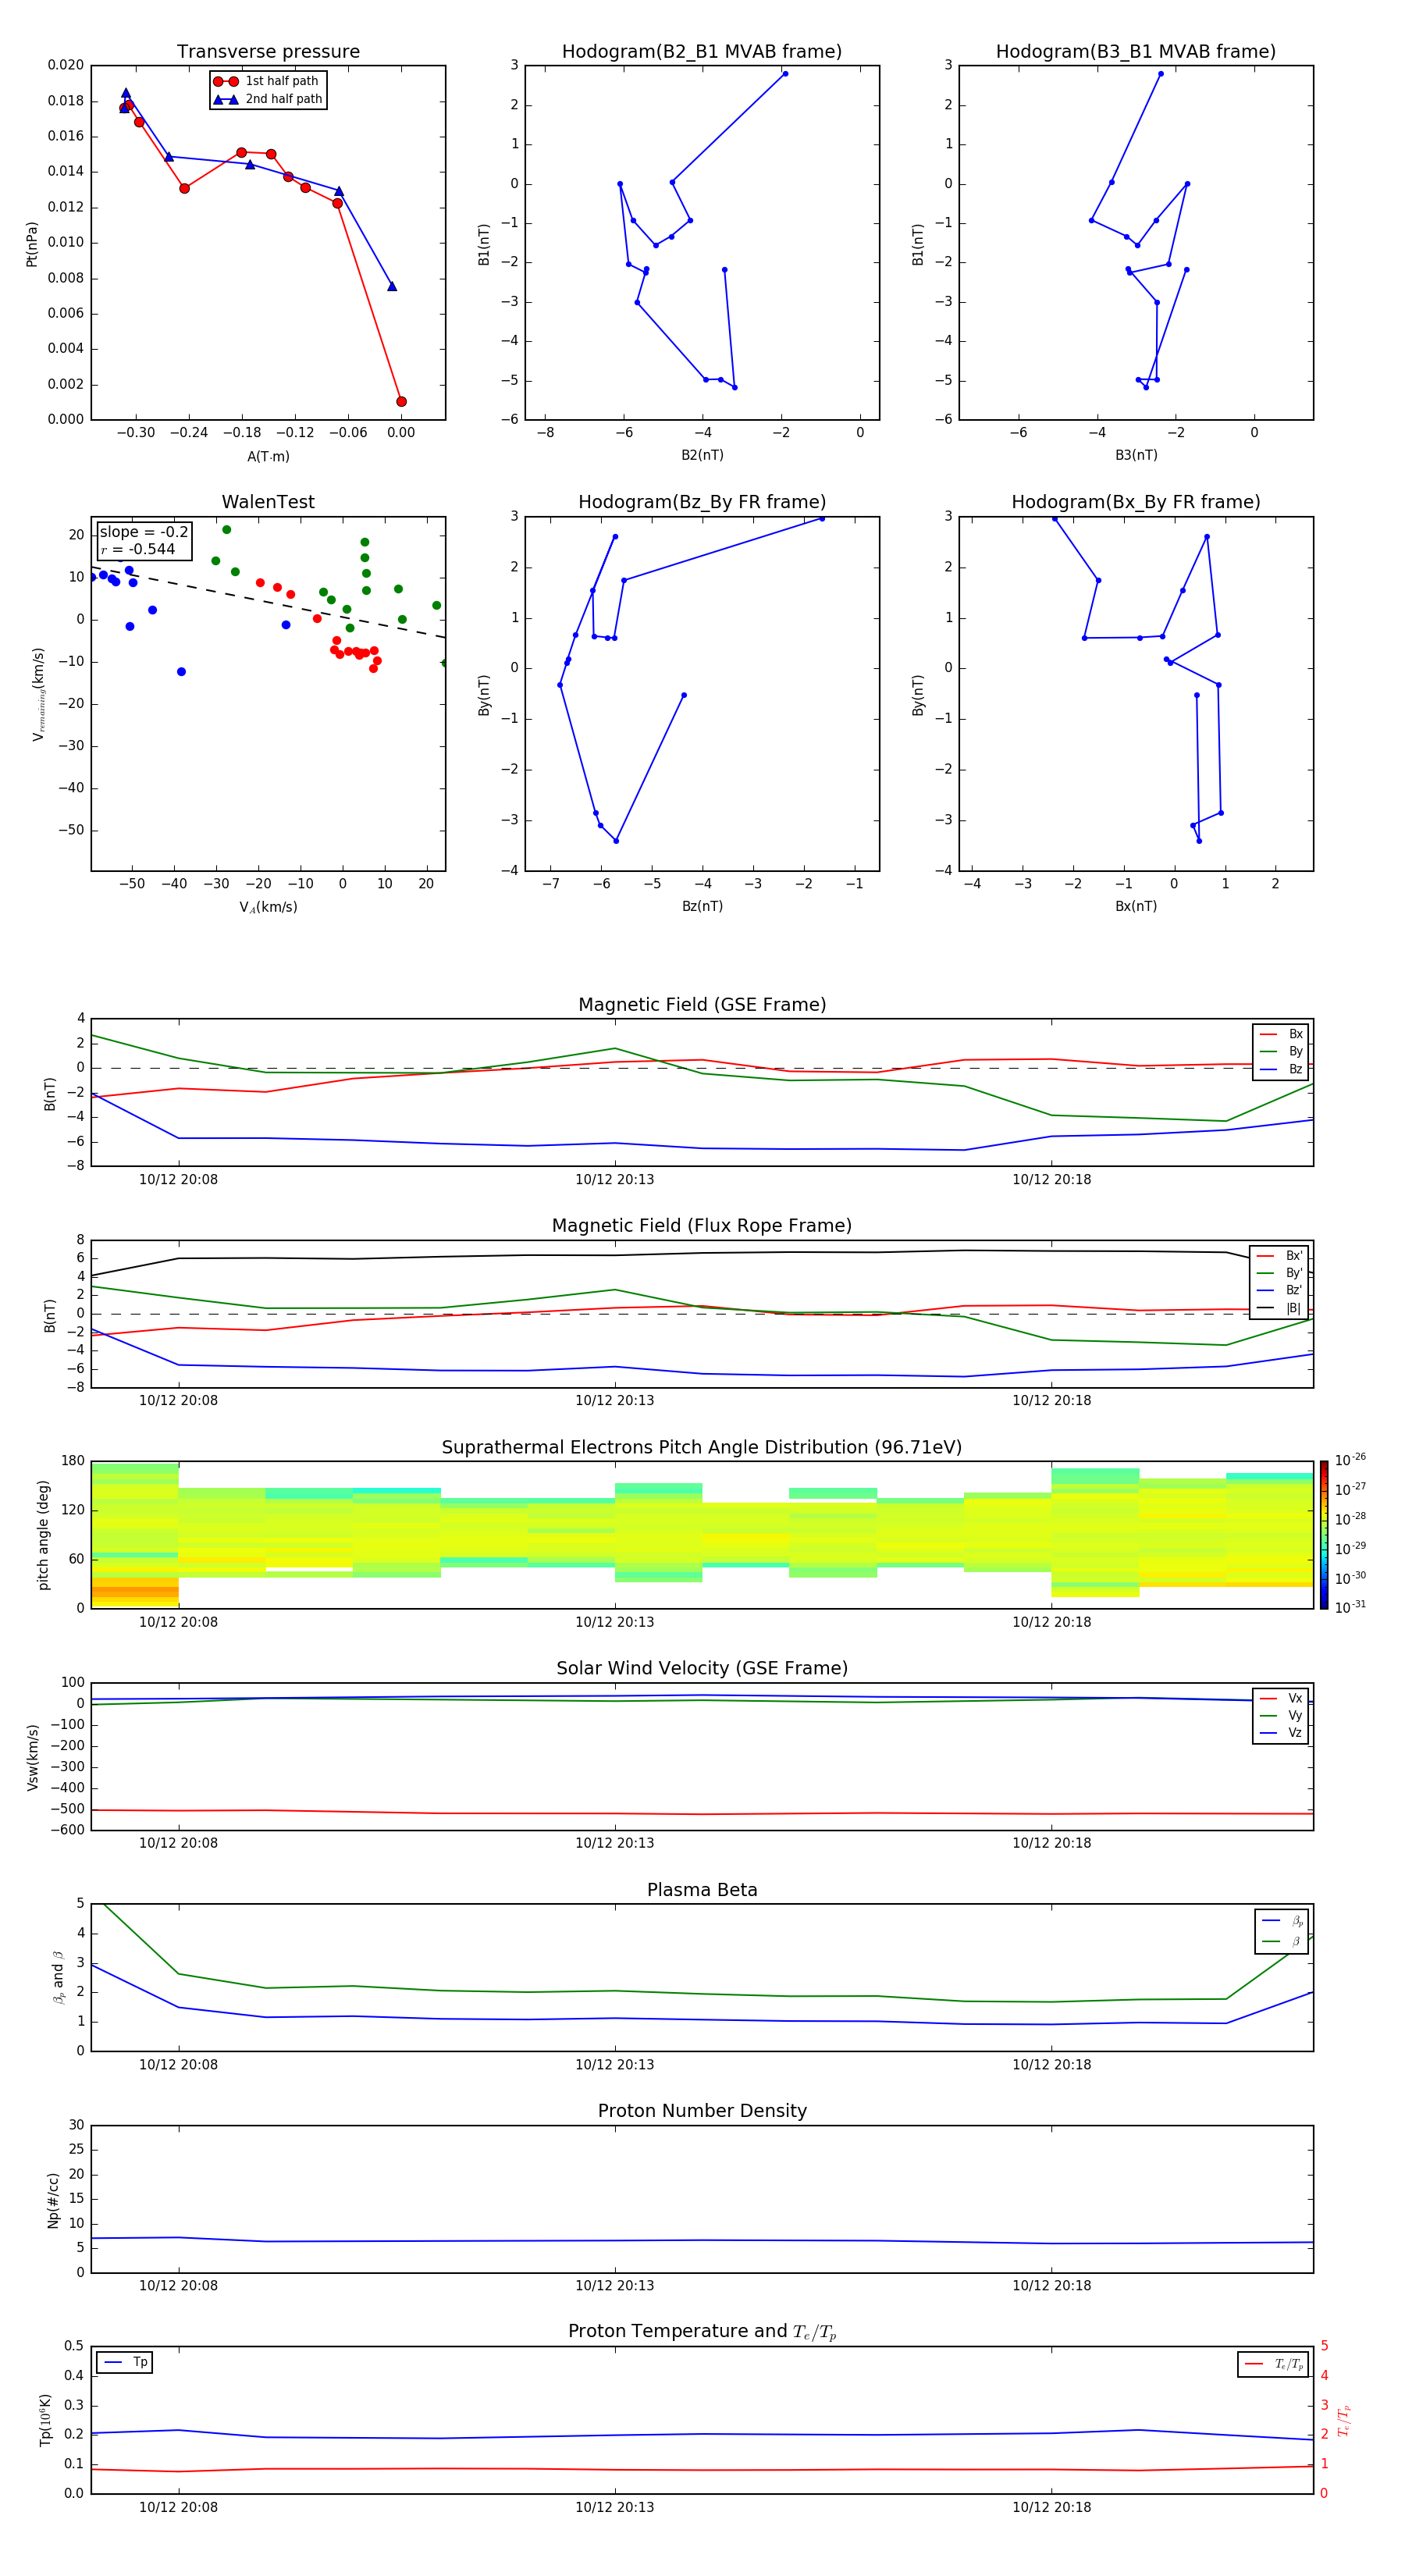Select the Tp legend entry in temperature panel
1405x2576 pixels.
point(125,2362)
